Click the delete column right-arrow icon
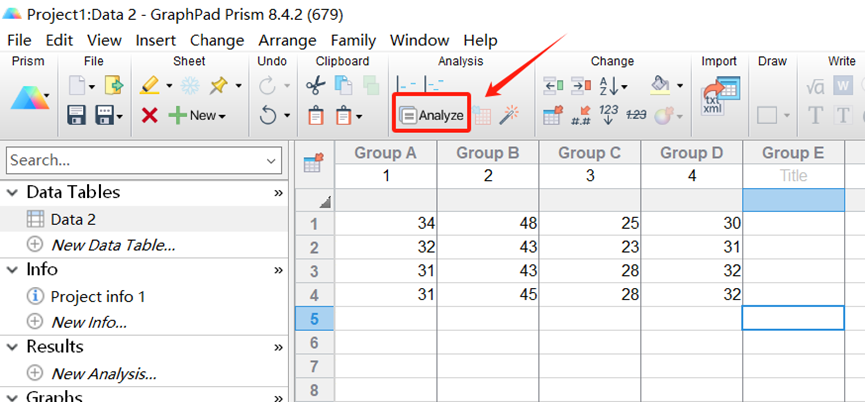Image resolution: width=865 pixels, height=402 pixels. [x=580, y=85]
